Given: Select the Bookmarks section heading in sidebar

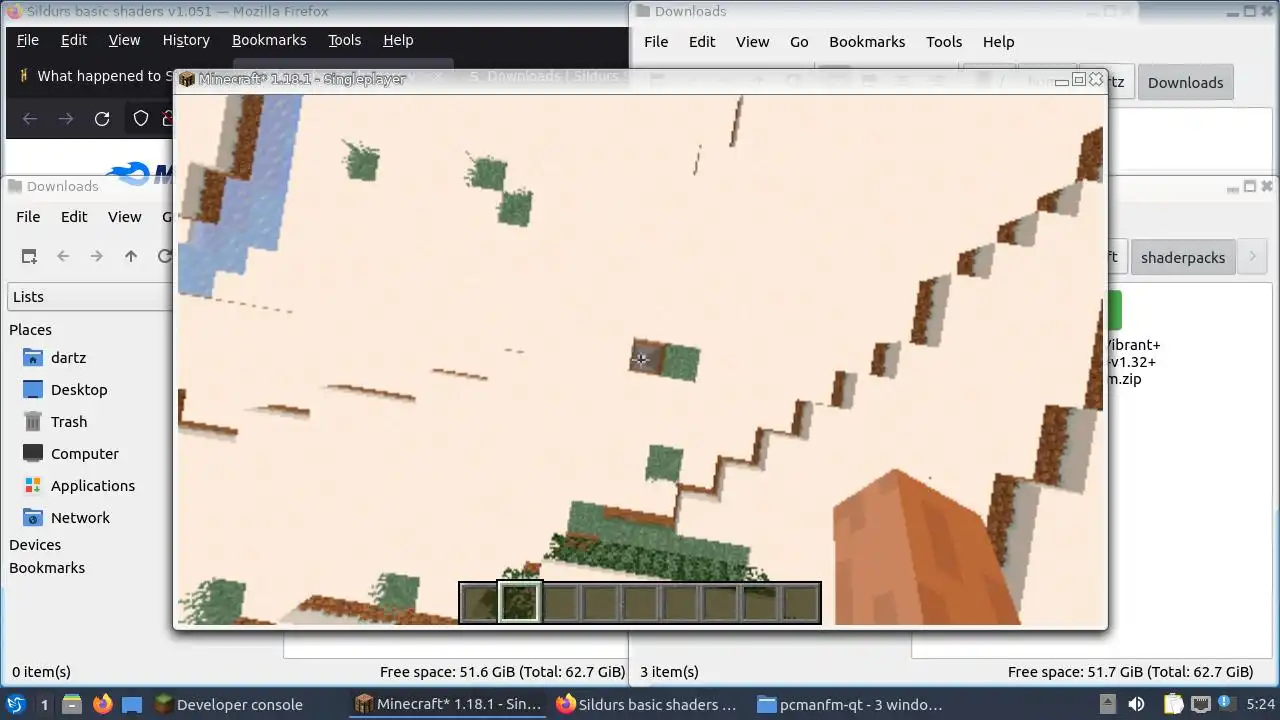Looking at the screenshot, I should coord(47,568).
